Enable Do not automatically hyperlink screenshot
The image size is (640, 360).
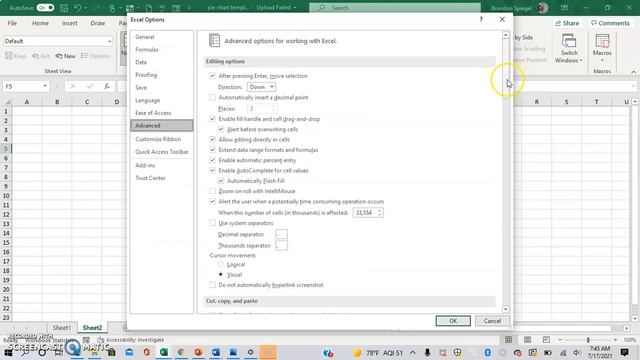tap(212, 284)
